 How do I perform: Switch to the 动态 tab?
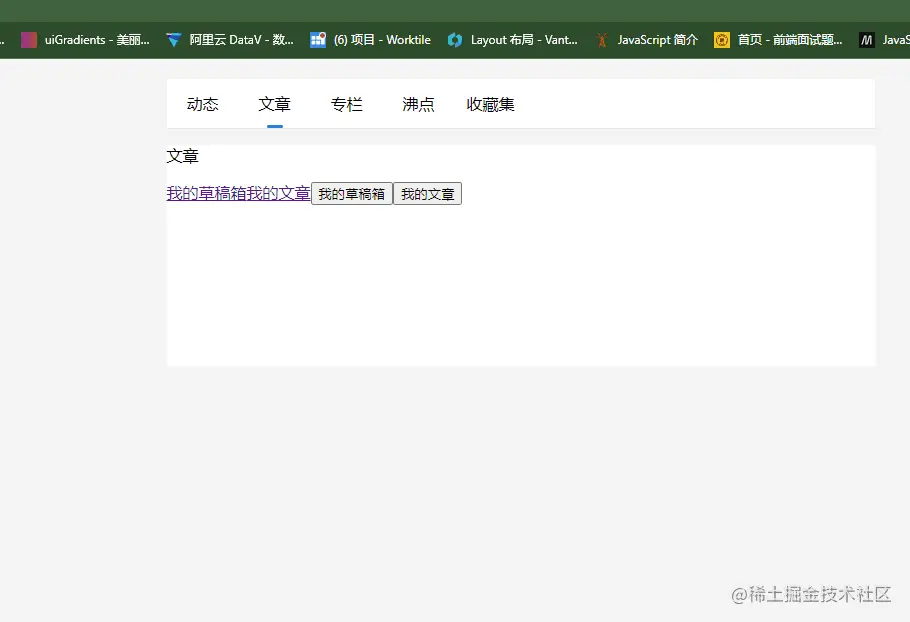click(x=203, y=103)
